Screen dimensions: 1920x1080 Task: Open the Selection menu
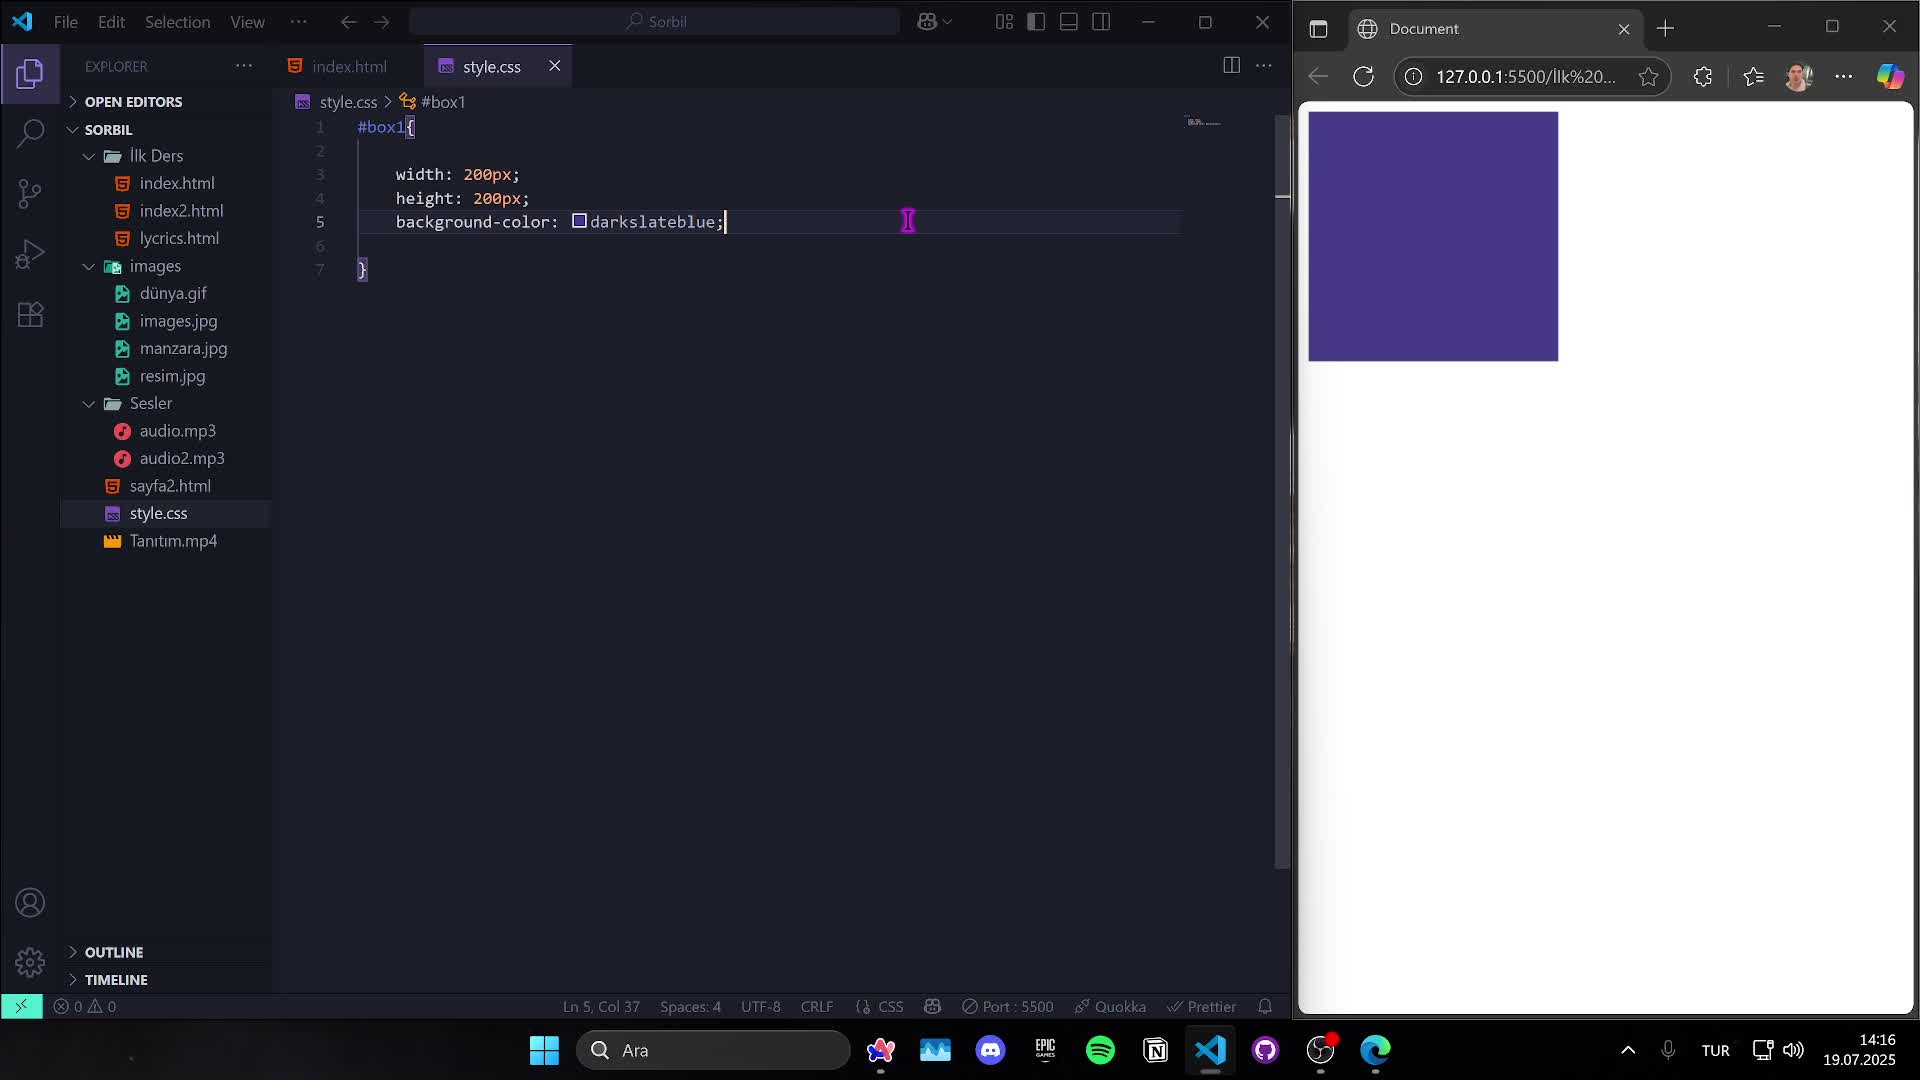pos(177,22)
